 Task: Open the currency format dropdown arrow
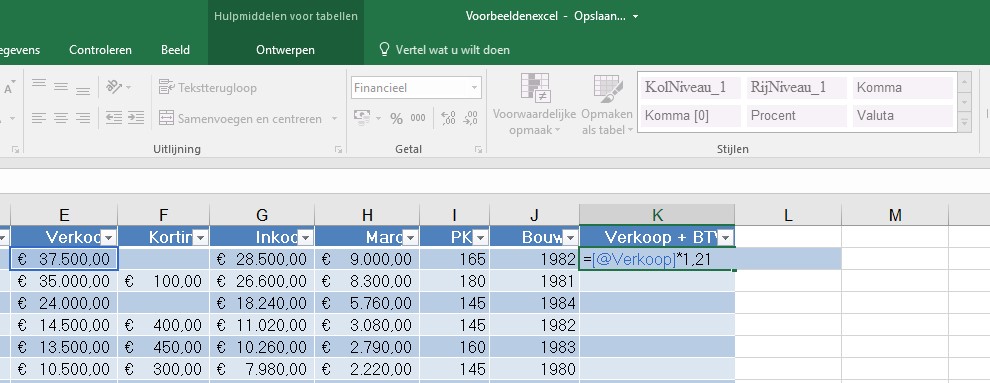(x=378, y=118)
